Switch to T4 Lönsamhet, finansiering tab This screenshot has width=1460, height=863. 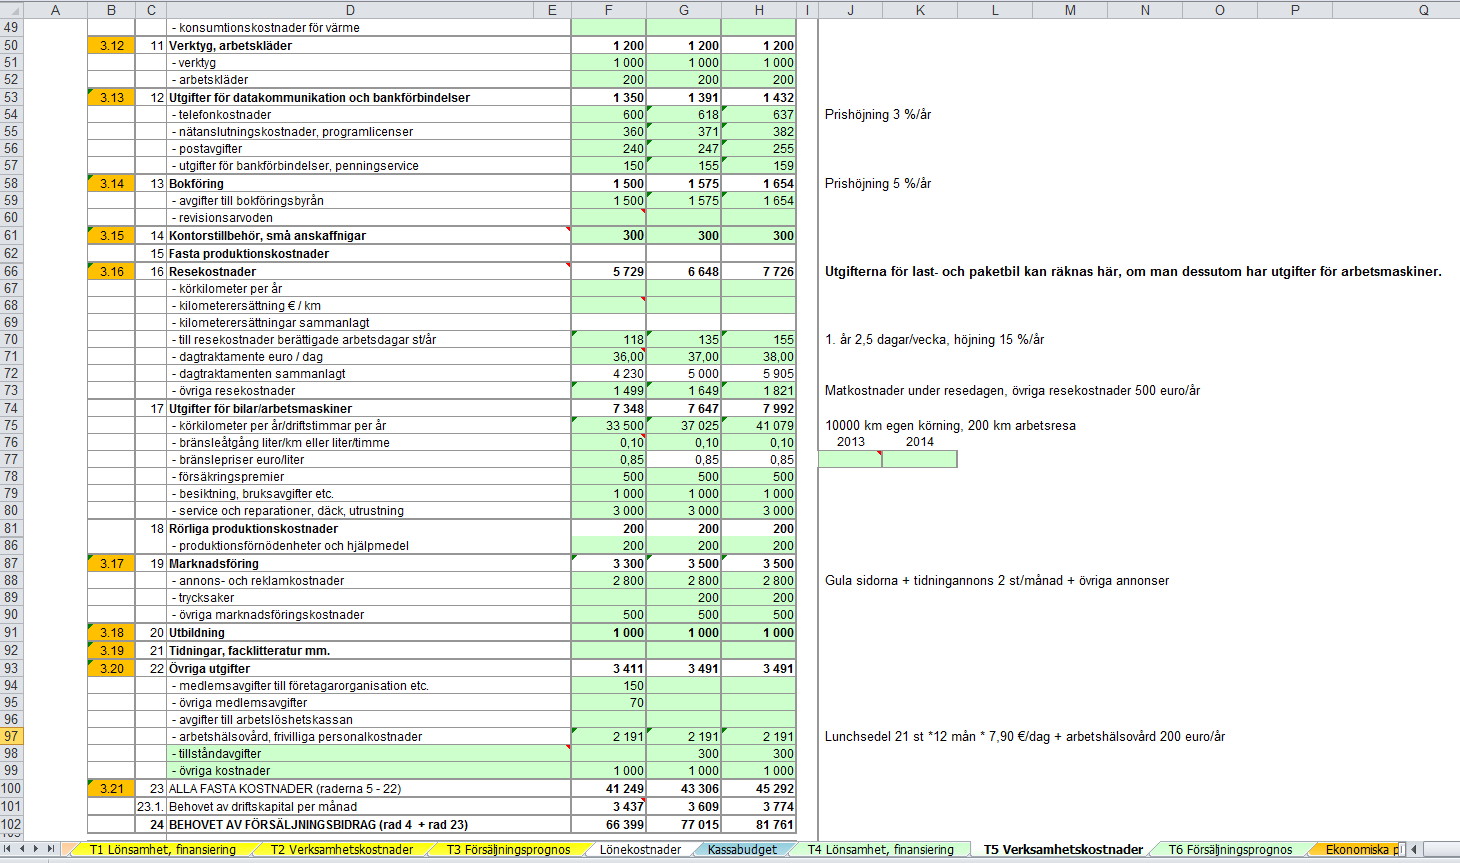tap(880, 849)
